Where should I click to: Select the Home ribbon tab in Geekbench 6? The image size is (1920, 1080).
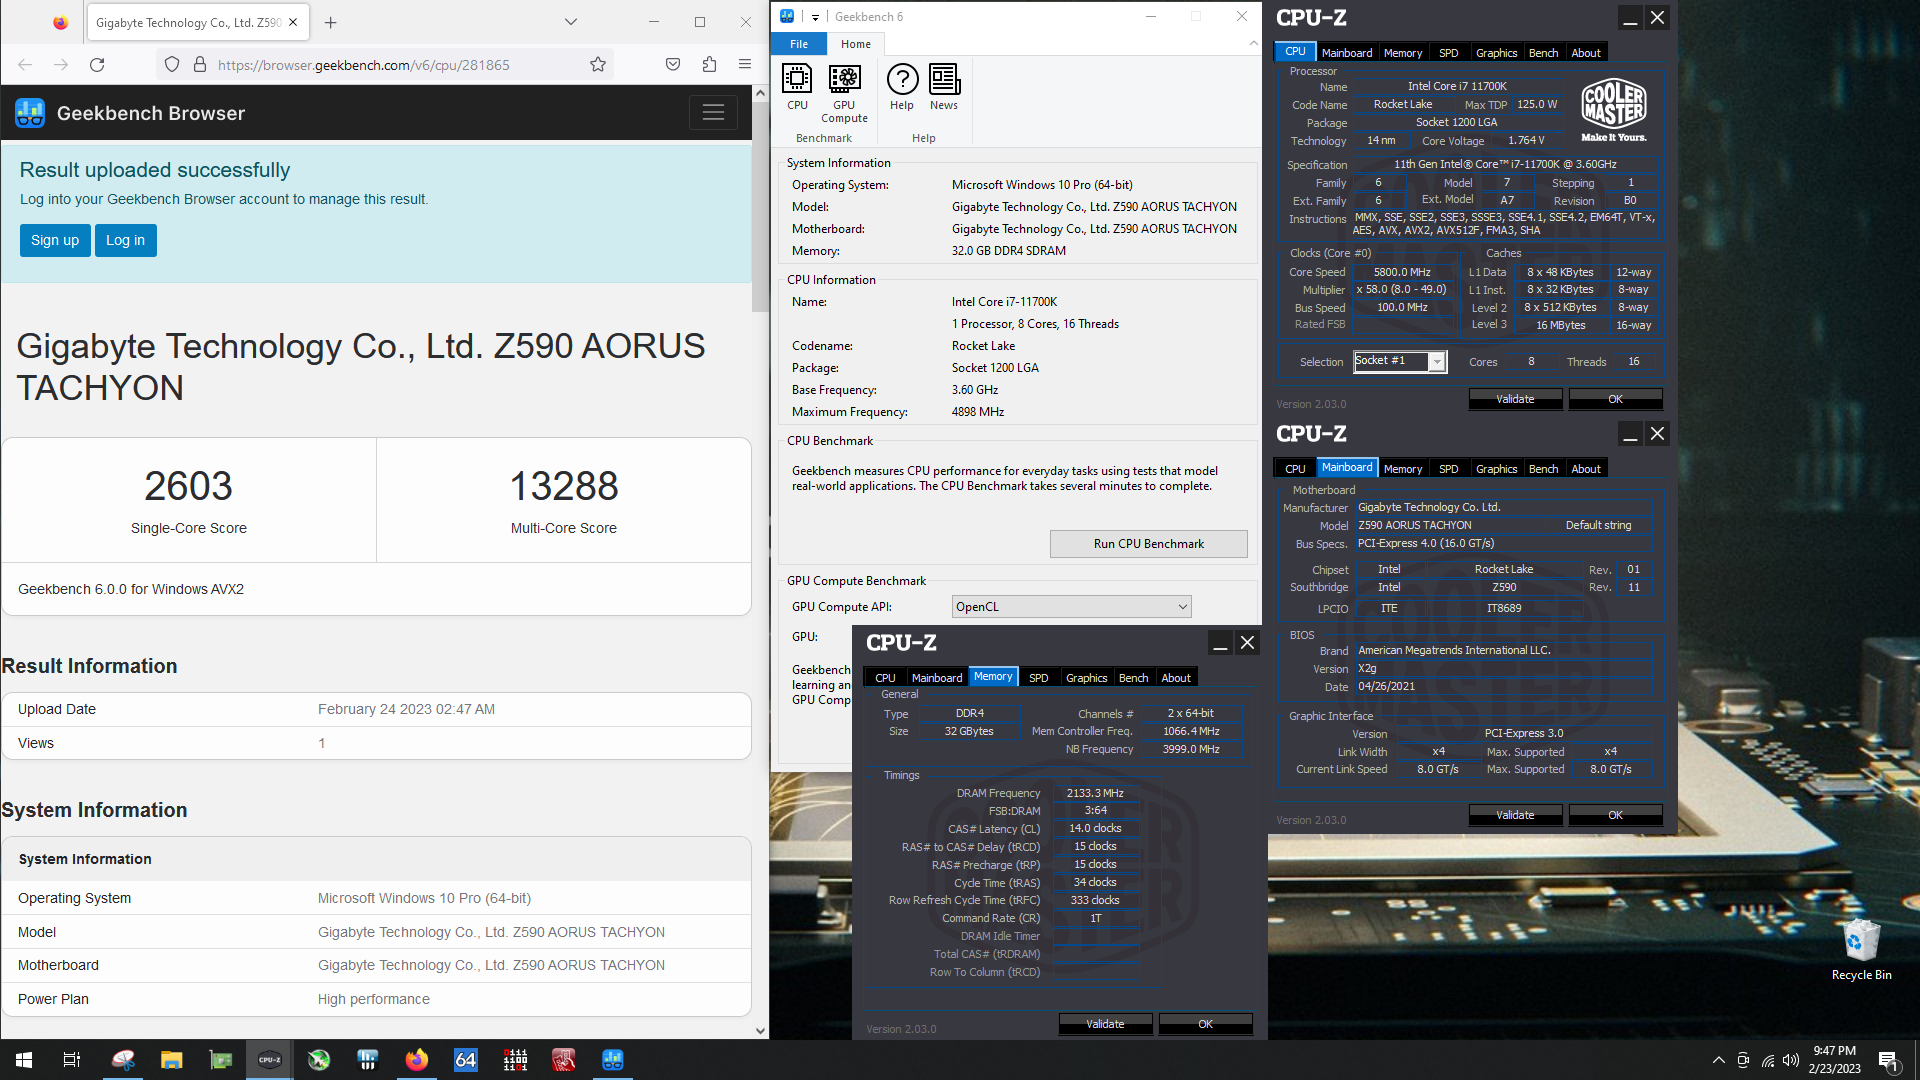click(856, 44)
